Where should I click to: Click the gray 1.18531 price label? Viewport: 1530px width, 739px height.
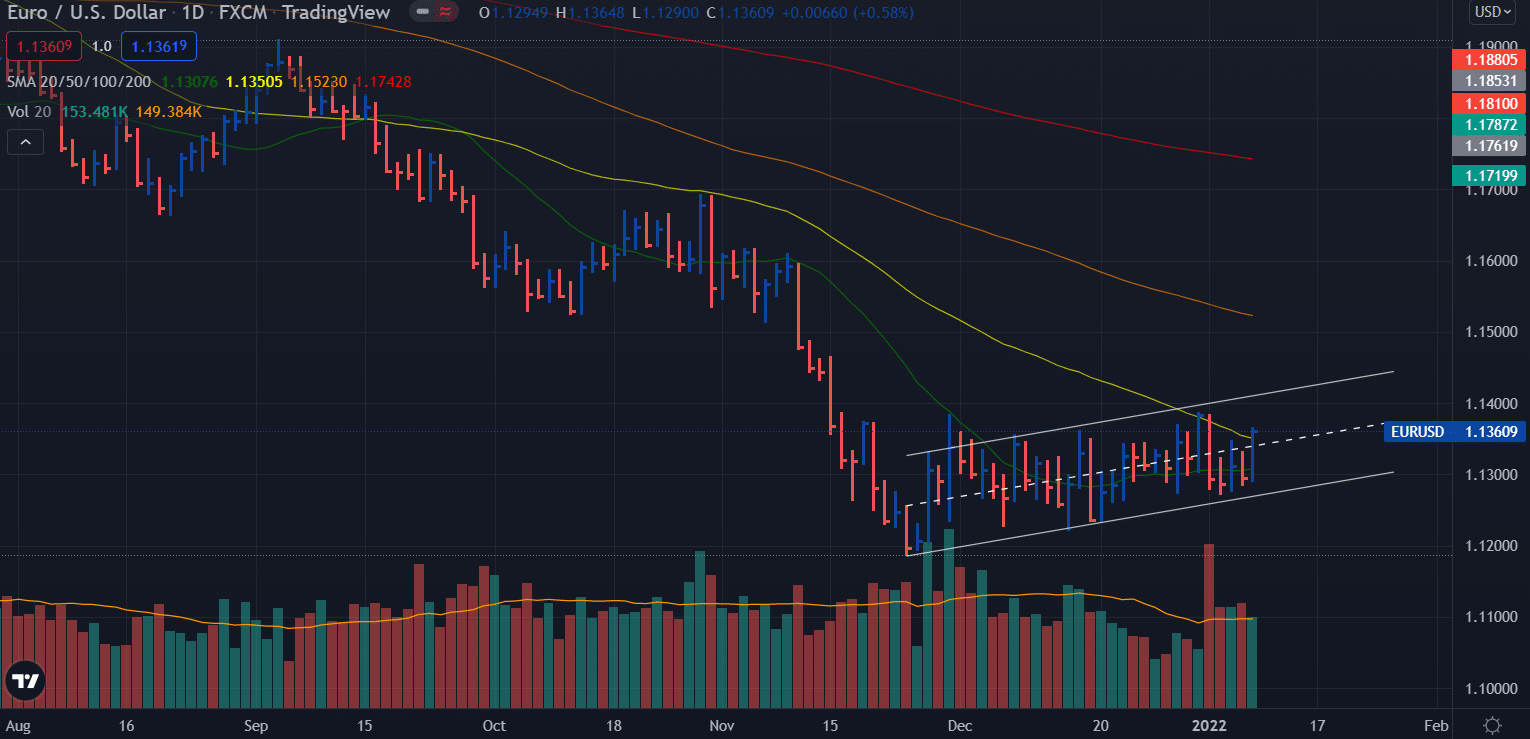[x=1488, y=80]
